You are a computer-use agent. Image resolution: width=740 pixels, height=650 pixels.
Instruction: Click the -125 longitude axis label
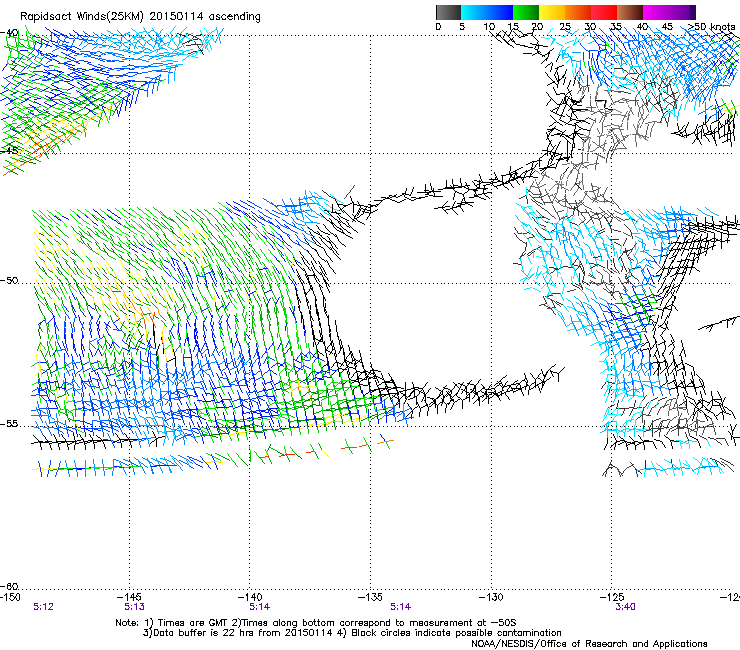[x=612, y=597]
